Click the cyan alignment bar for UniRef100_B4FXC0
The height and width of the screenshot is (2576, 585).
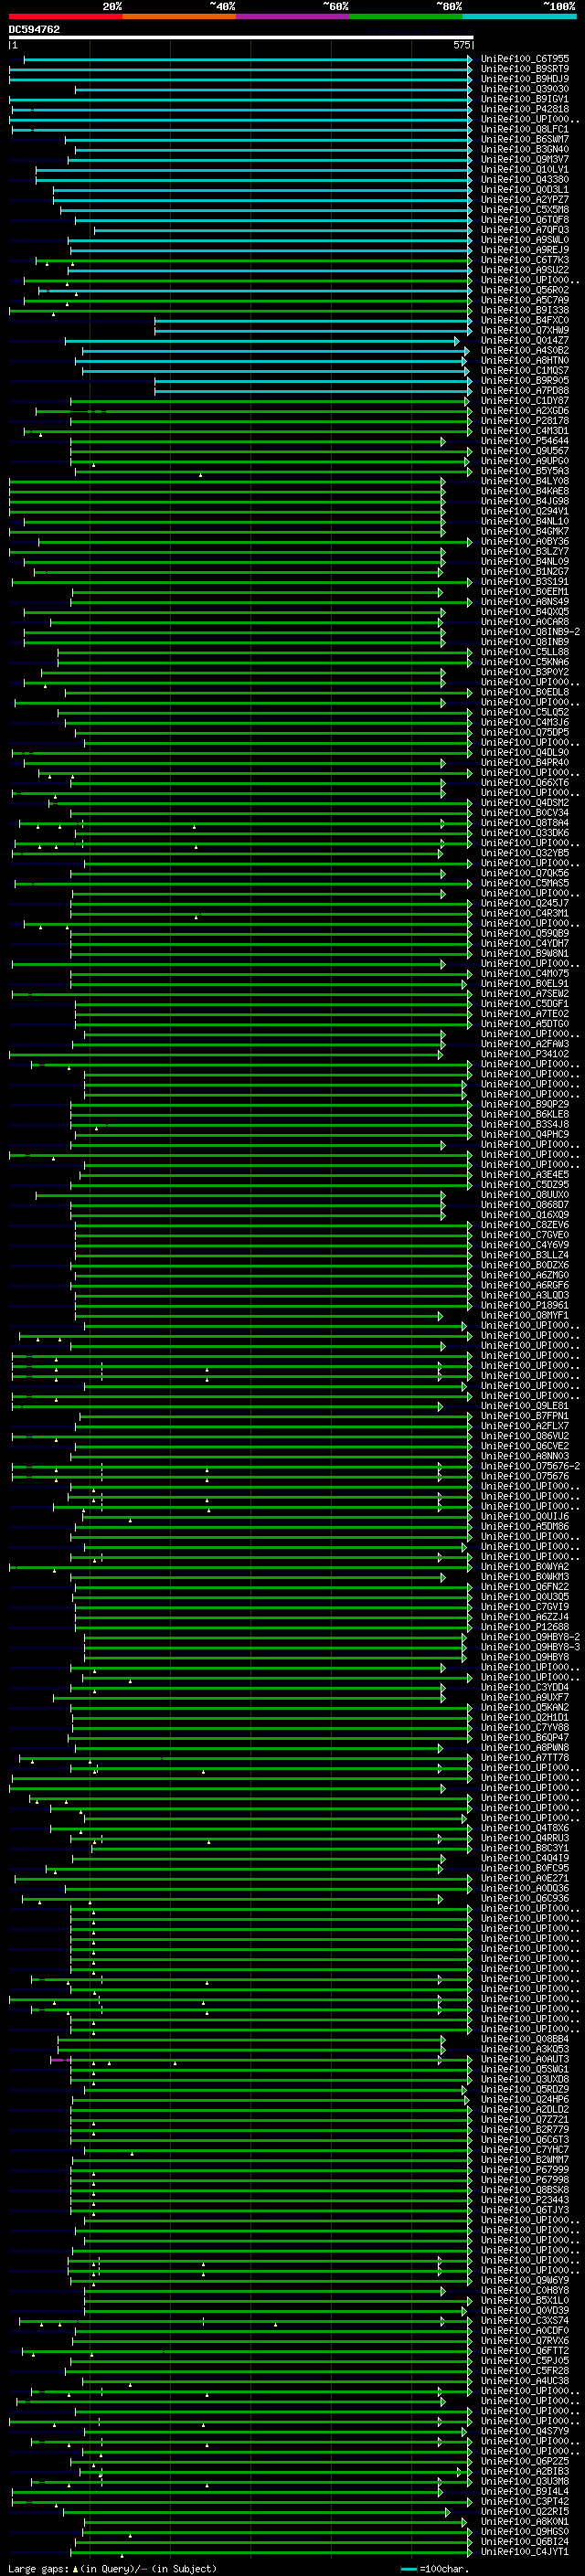313,320
